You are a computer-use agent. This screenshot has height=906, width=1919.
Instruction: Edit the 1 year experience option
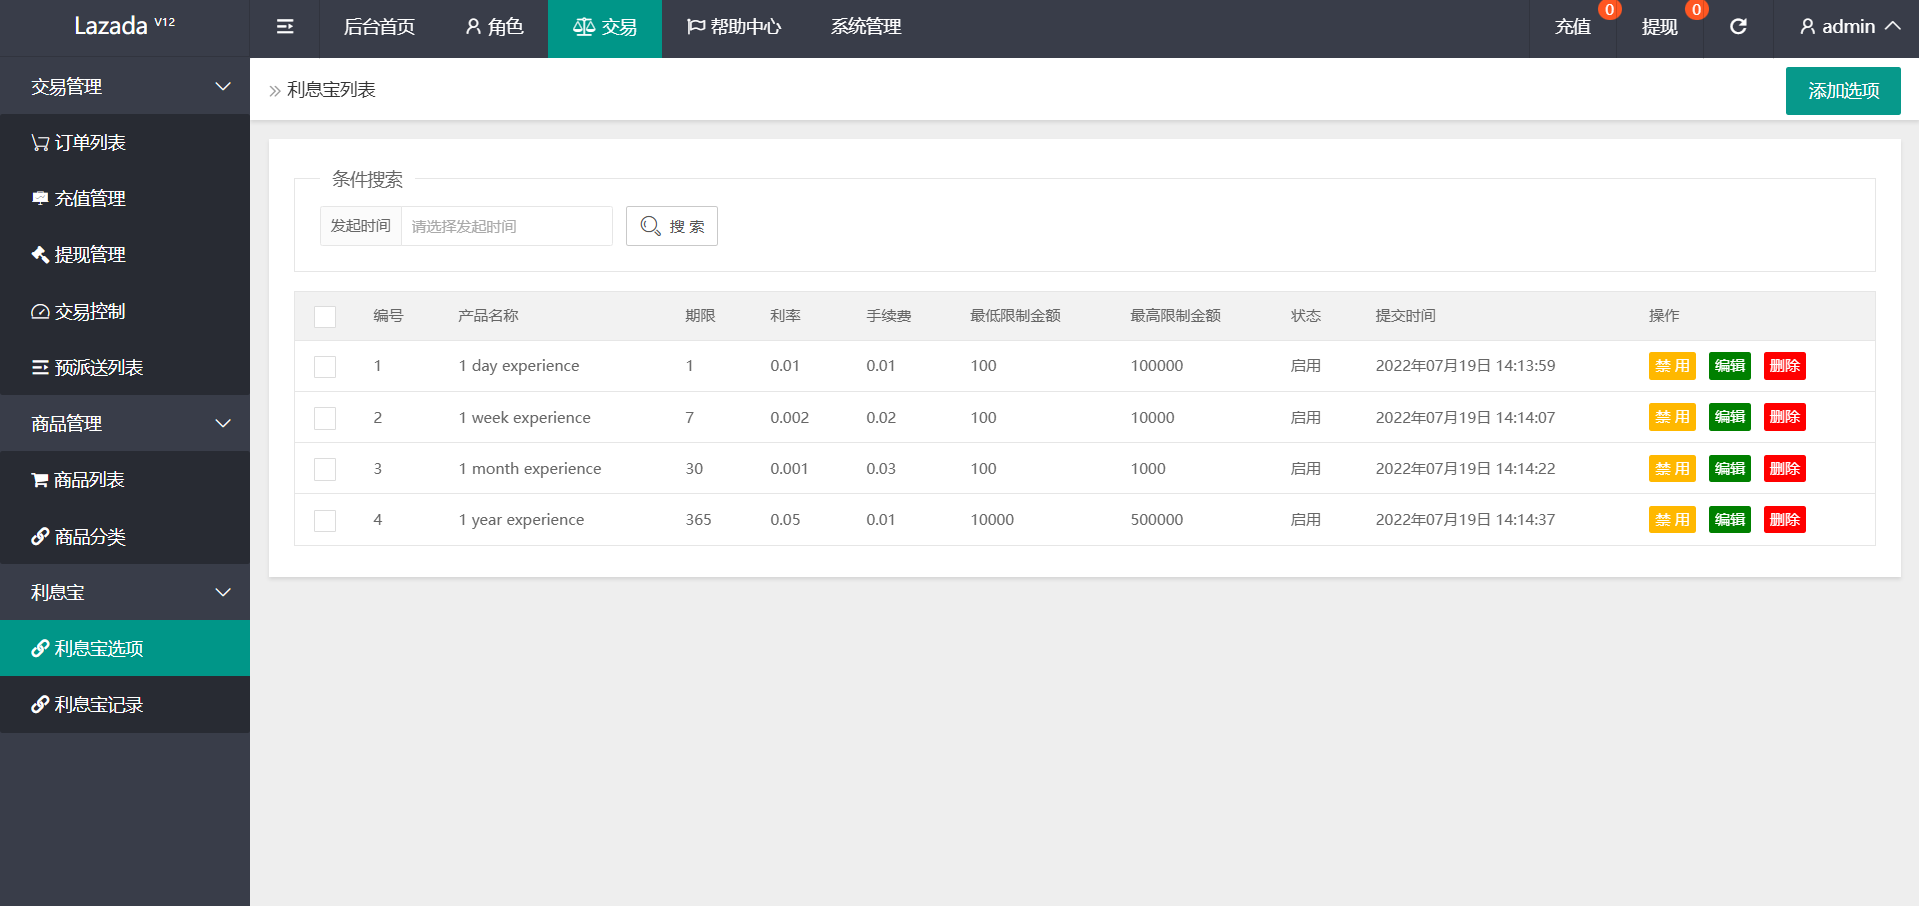[1730, 520]
